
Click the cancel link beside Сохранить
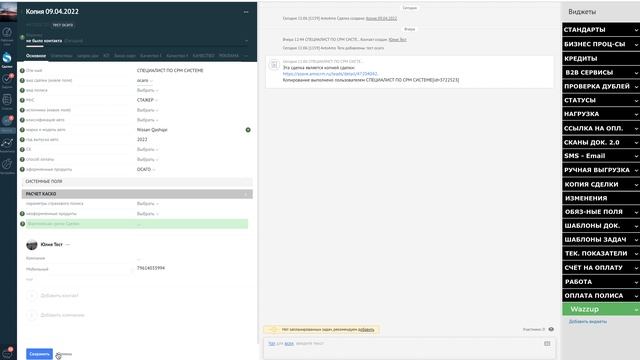pyautogui.click(x=64, y=354)
